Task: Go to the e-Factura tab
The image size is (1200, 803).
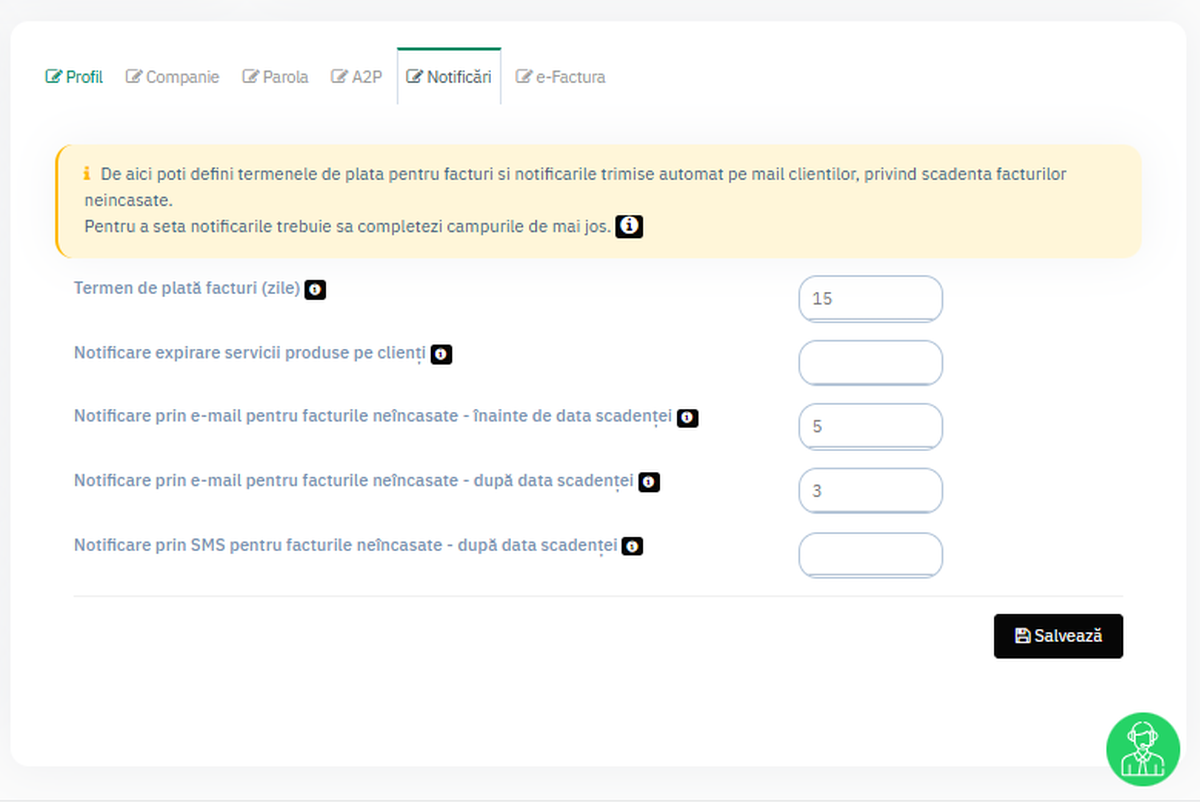Action: click(x=560, y=77)
